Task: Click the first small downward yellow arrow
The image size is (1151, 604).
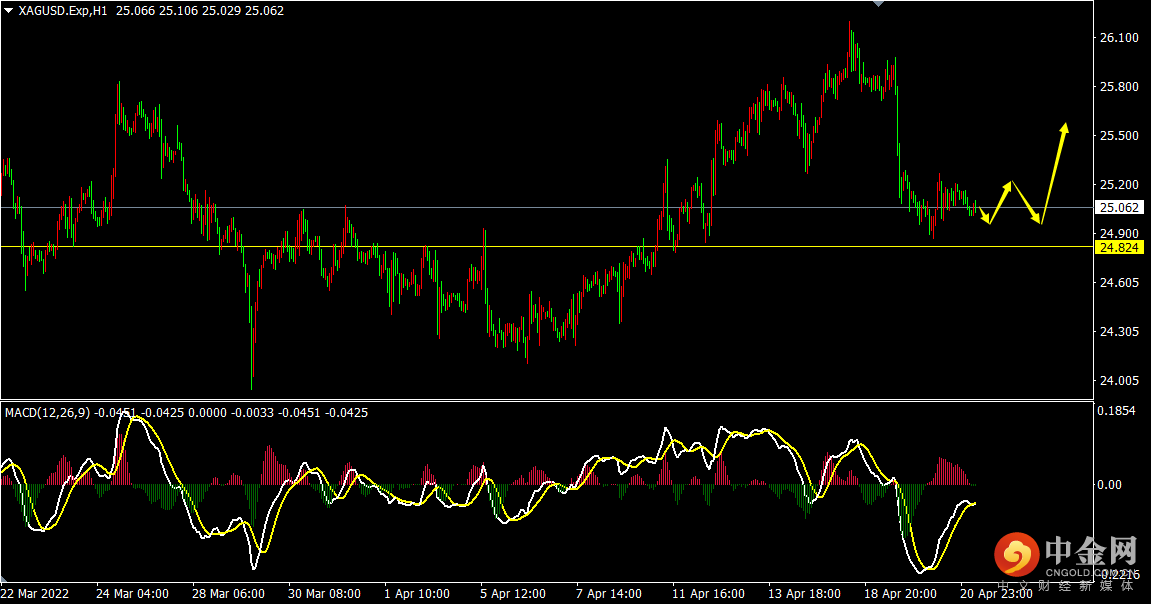Action: pos(986,218)
